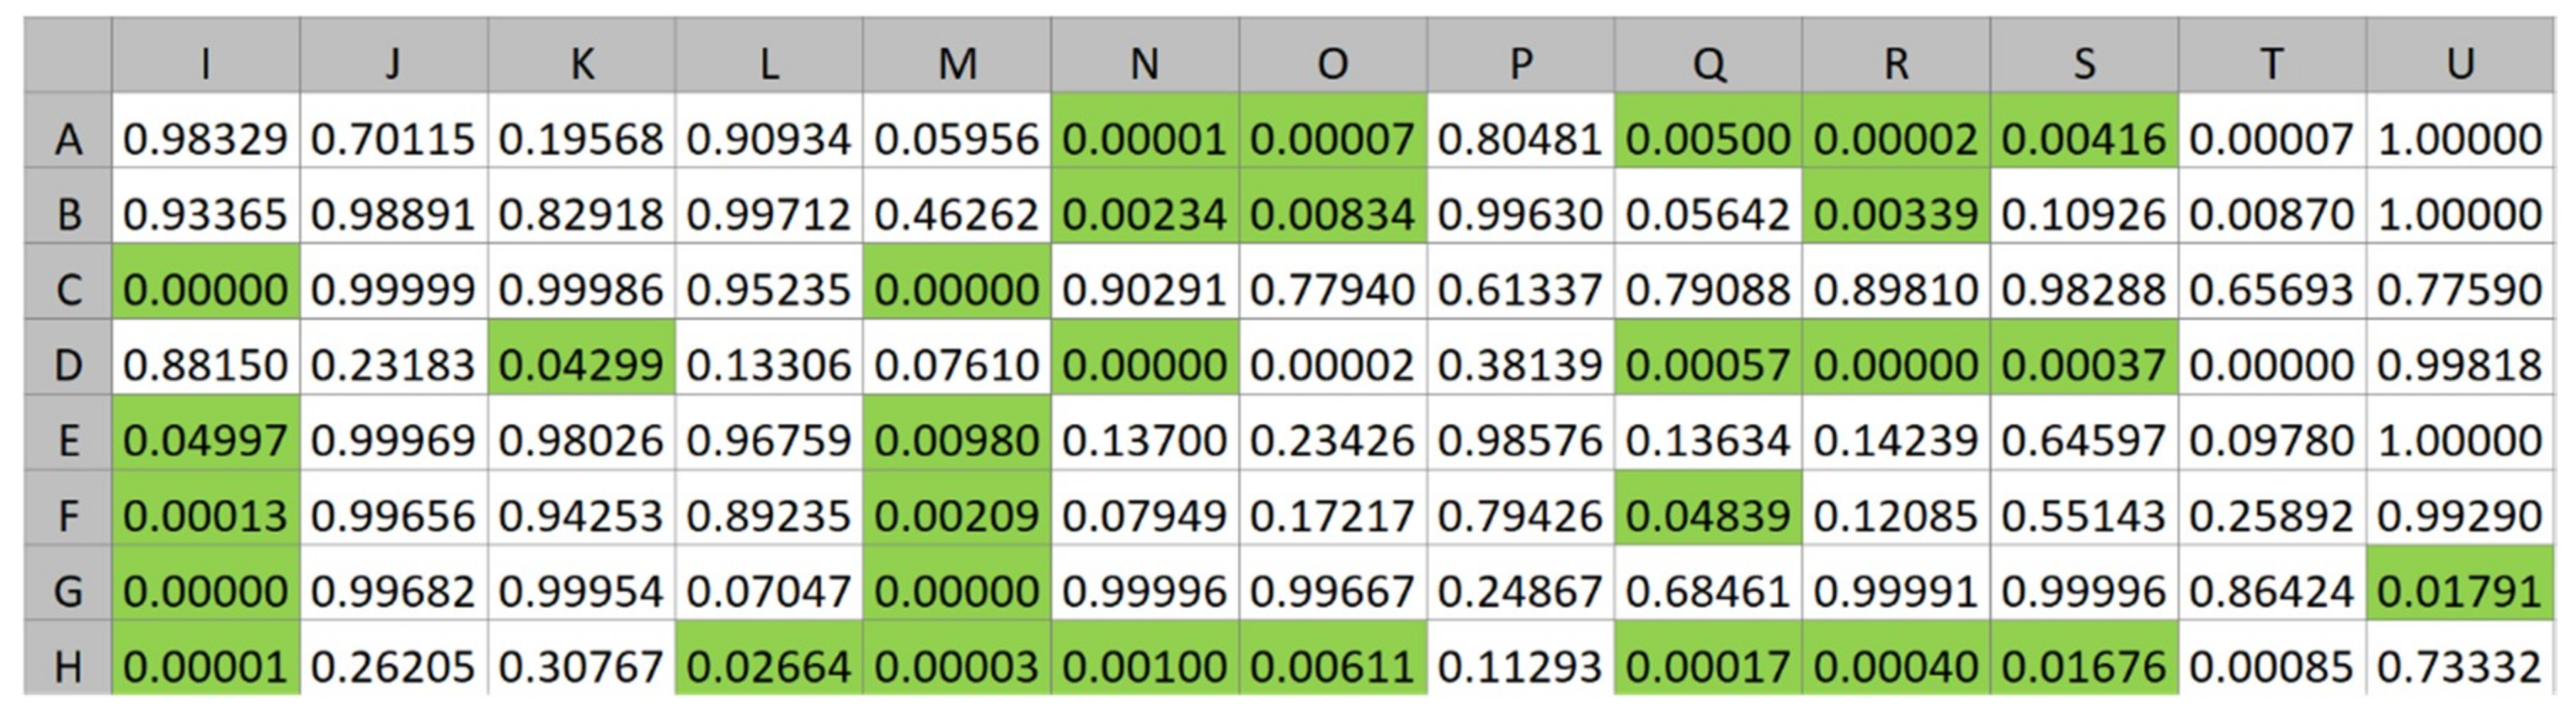
Task: Click the cell with value 0.04839
Action: coord(1708,516)
